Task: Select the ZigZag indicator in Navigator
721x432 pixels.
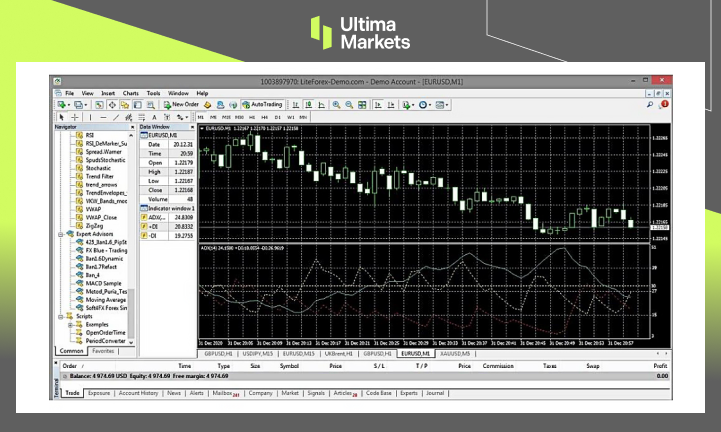Action: point(94,226)
